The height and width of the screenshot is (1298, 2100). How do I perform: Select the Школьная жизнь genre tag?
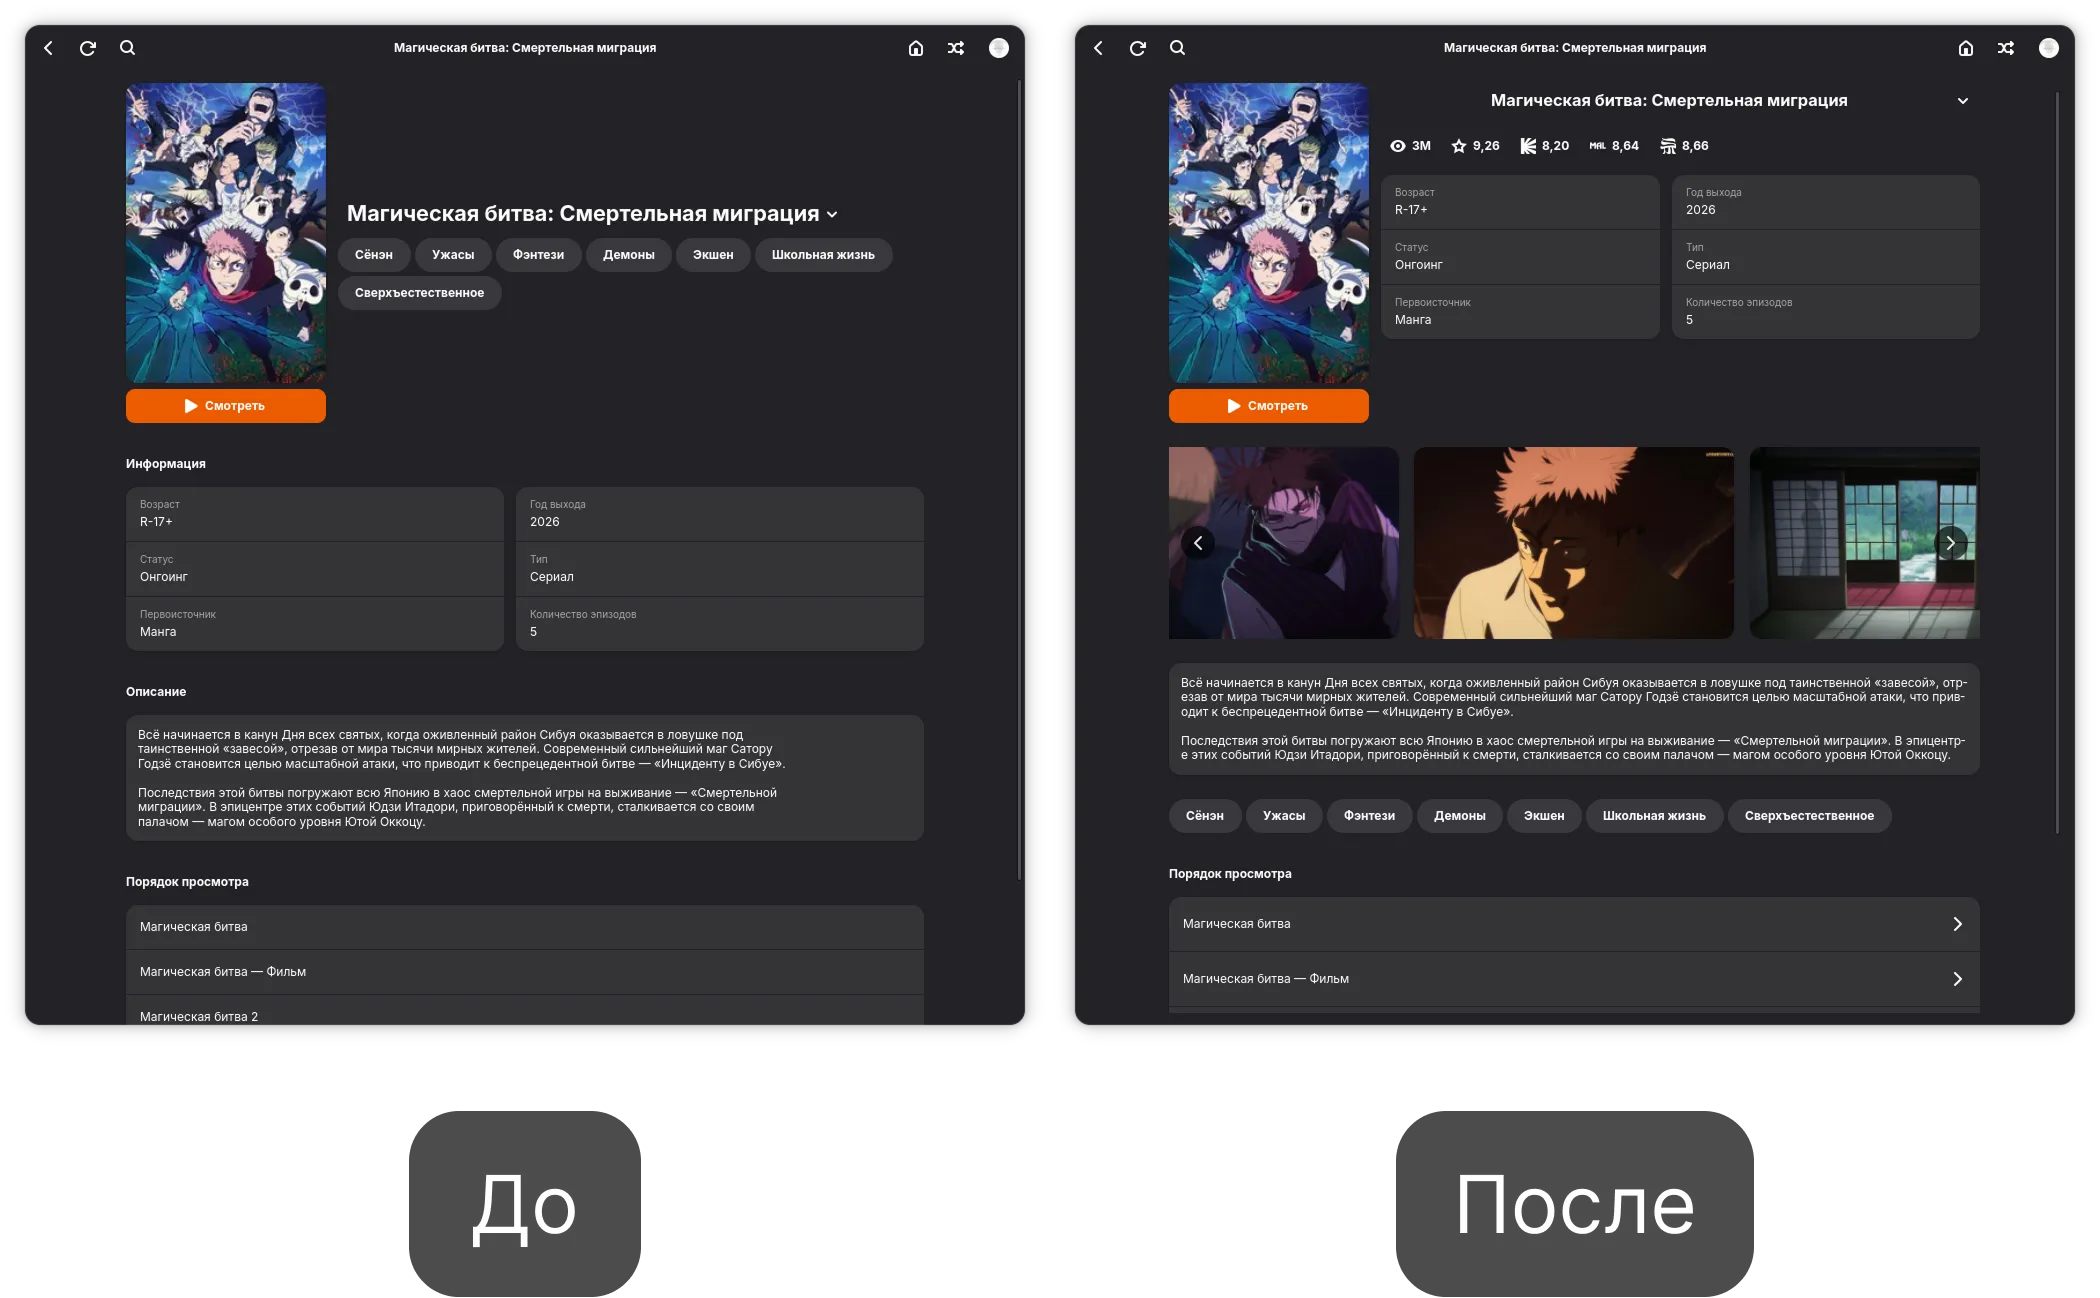point(1654,816)
